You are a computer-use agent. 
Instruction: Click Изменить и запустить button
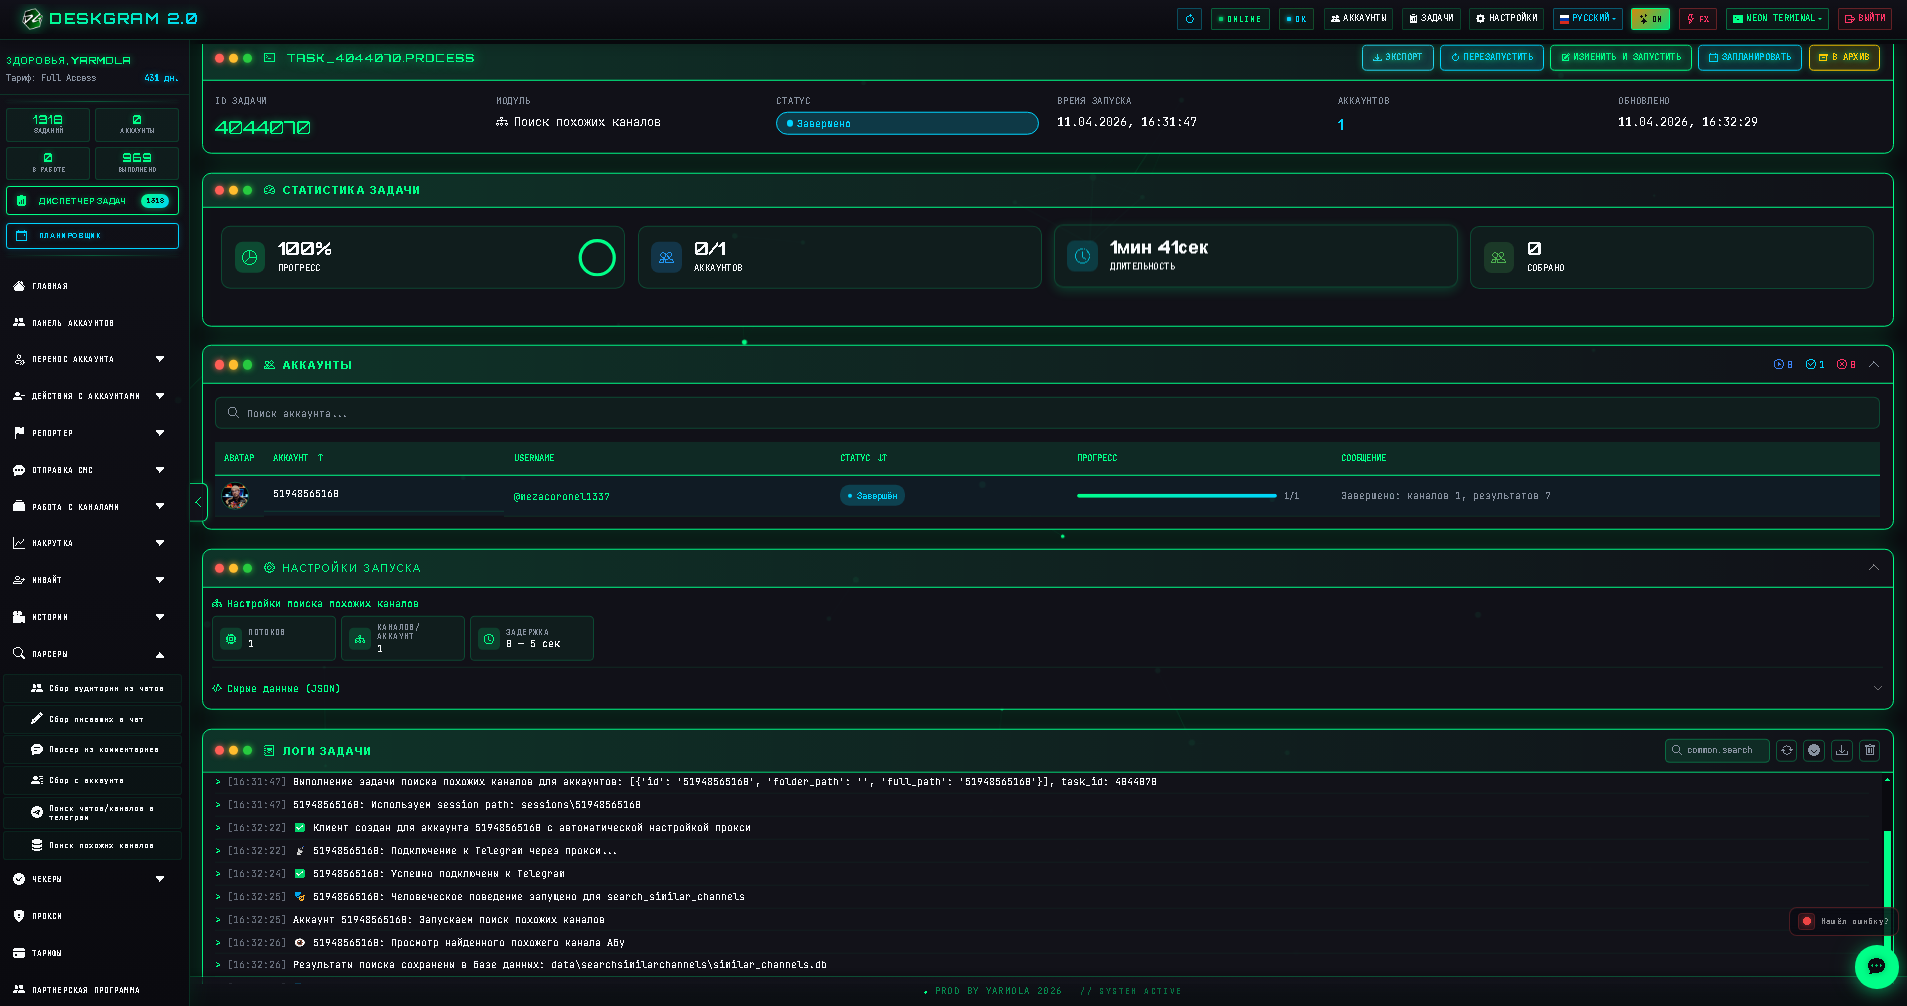click(1621, 58)
